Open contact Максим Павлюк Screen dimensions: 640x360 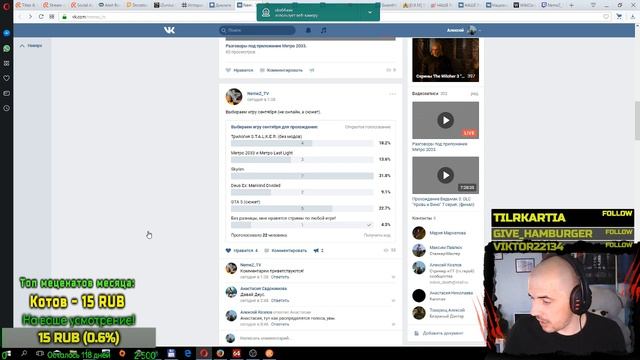[446, 248]
